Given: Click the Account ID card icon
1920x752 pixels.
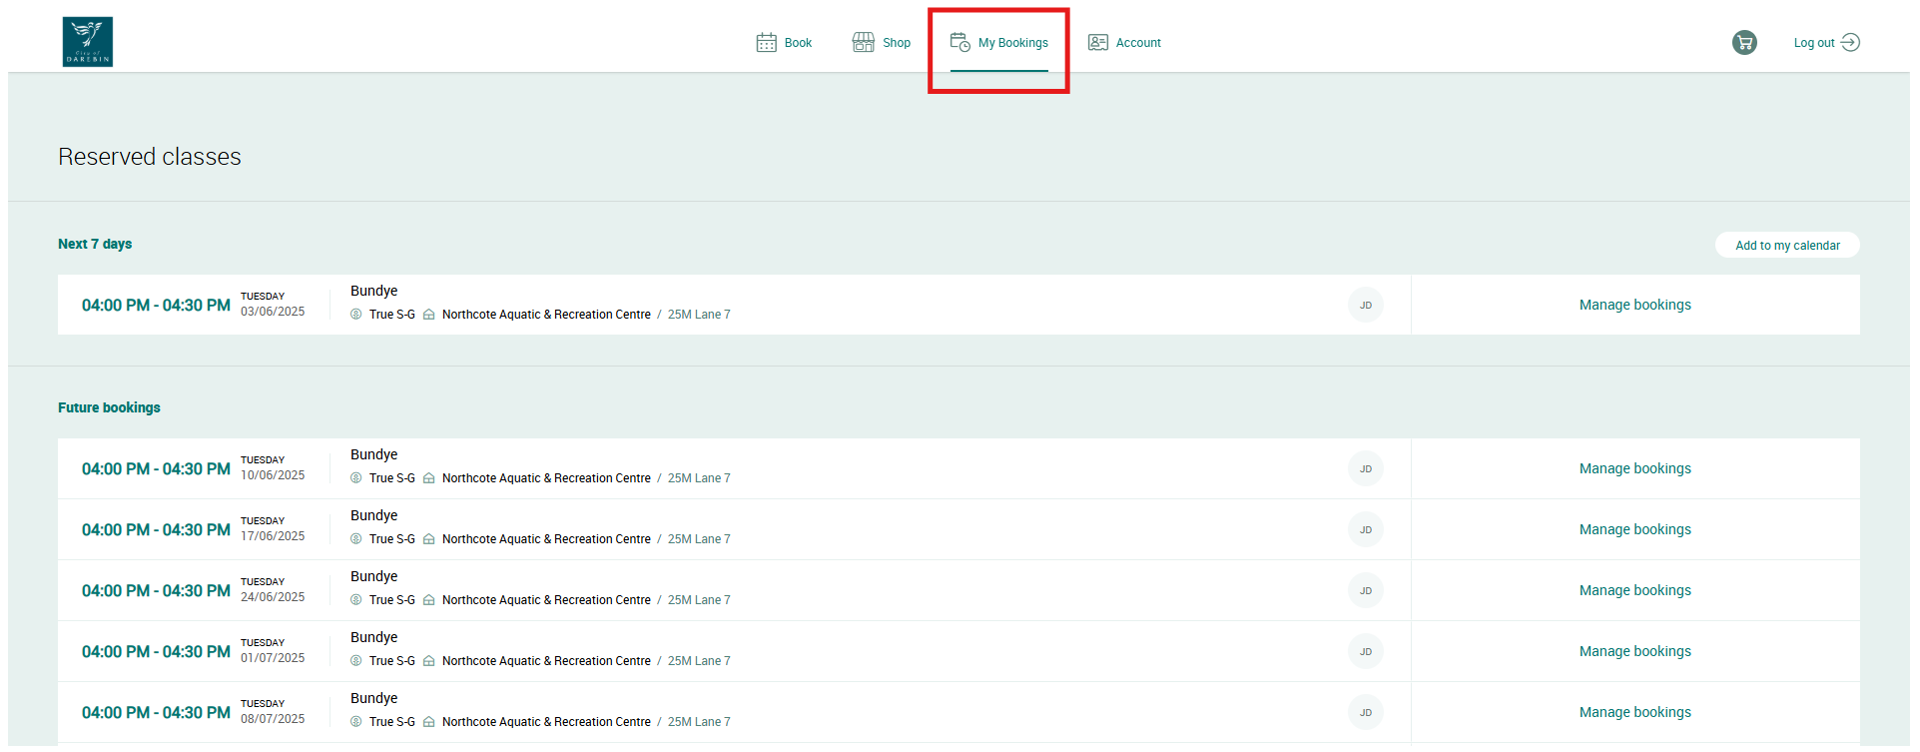Looking at the screenshot, I should click(x=1098, y=42).
